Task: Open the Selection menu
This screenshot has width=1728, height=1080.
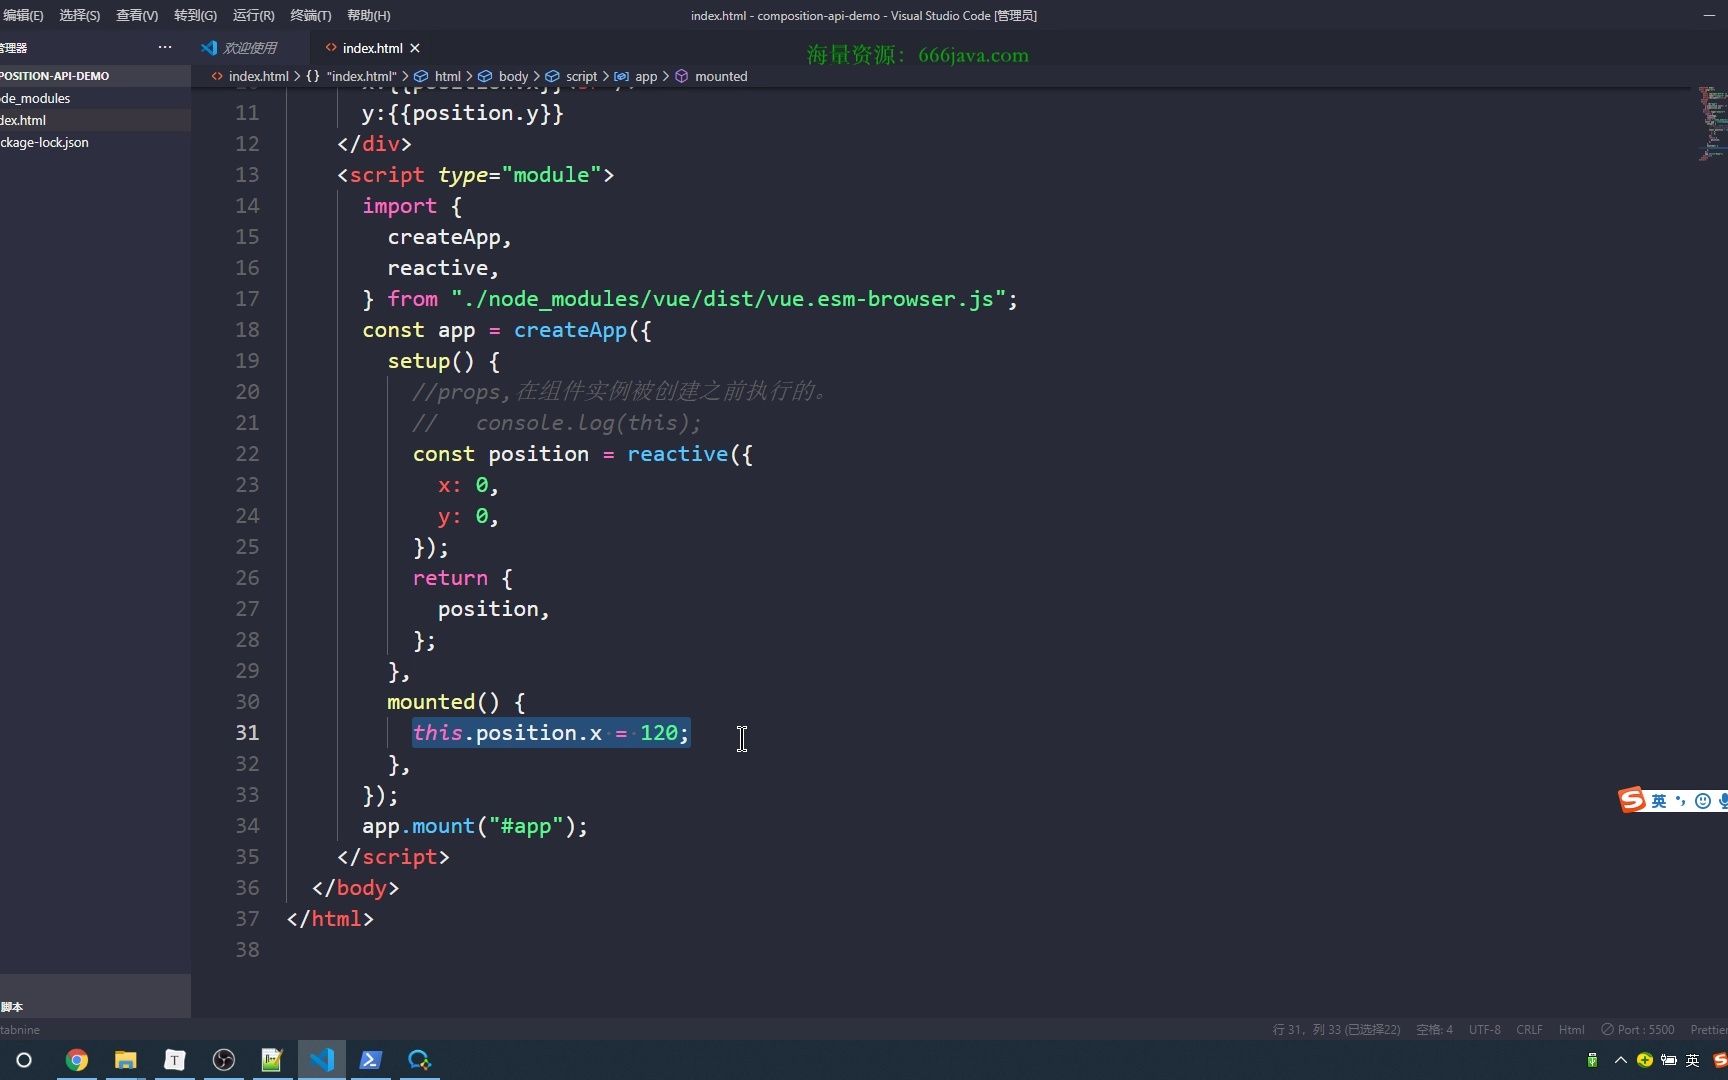Action: (x=79, y=15)
